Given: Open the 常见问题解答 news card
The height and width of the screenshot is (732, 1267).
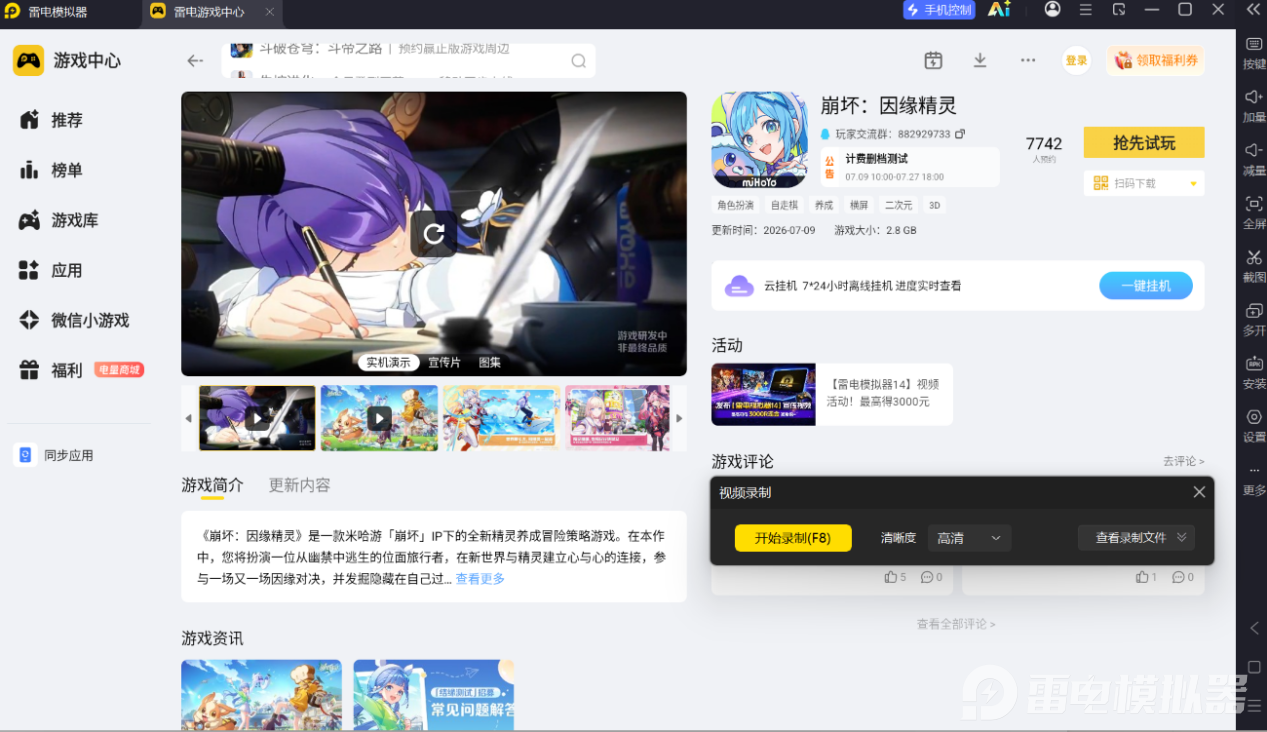Looking at the screenshot, I should click(x=434, y=695).
